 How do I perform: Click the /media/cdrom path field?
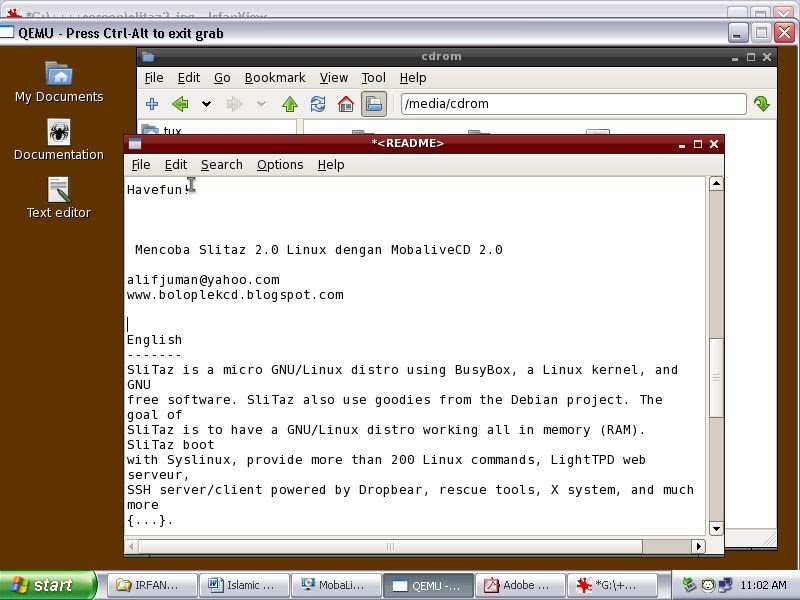[x=573, y=104]
